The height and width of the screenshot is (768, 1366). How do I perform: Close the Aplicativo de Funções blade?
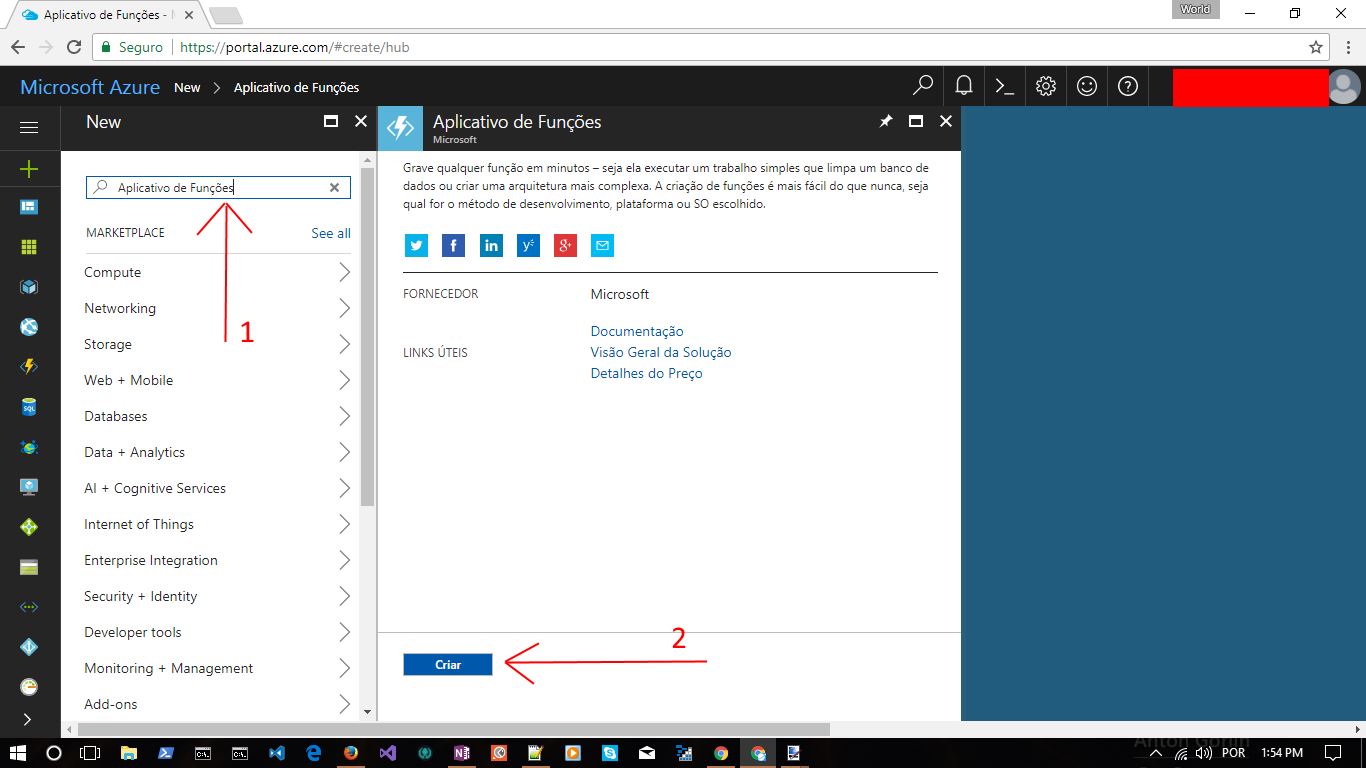pyautogui.click(x=946, y=121)
